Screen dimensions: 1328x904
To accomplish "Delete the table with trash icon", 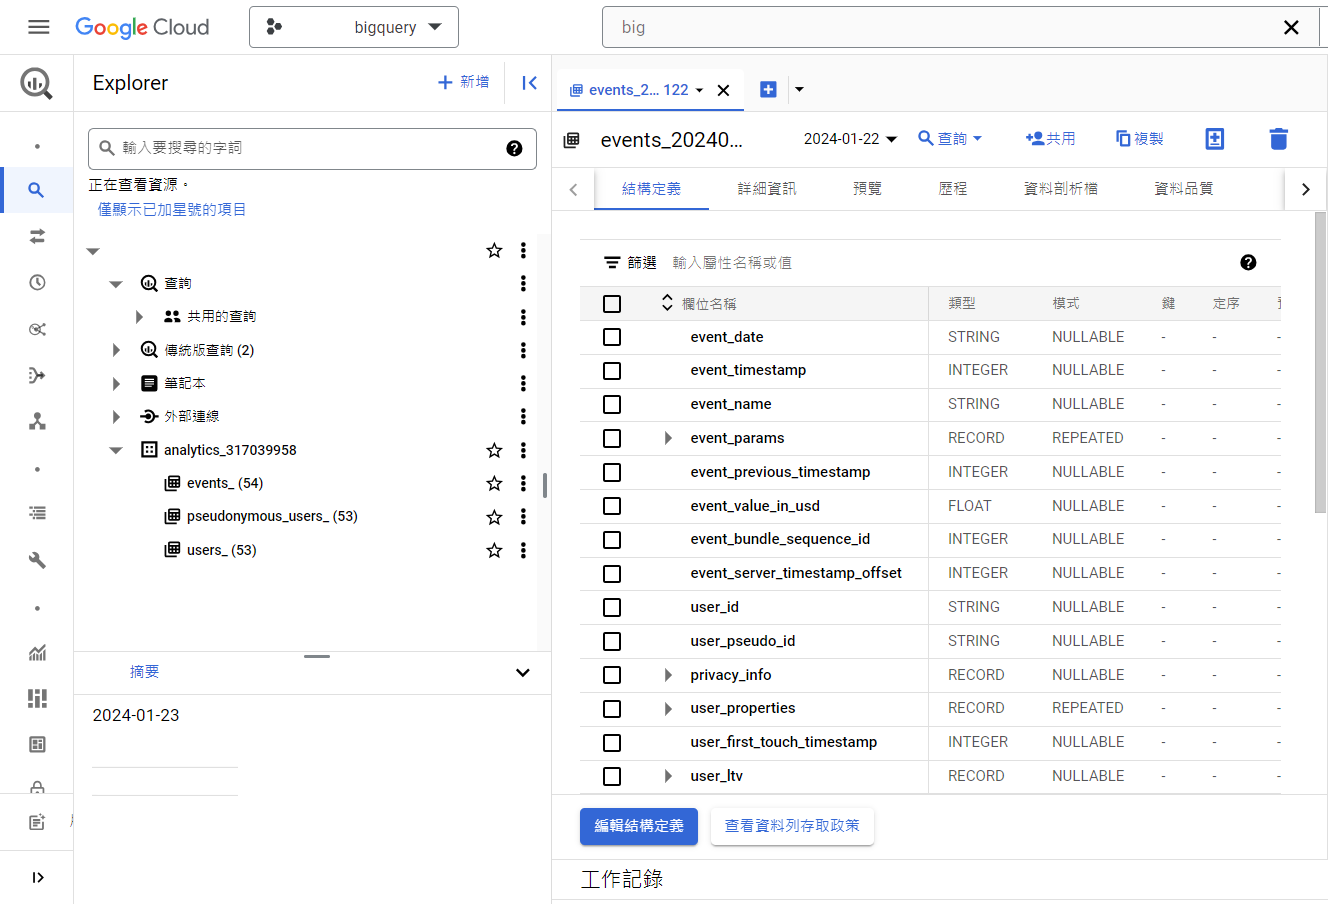I will coord(1278,139).
